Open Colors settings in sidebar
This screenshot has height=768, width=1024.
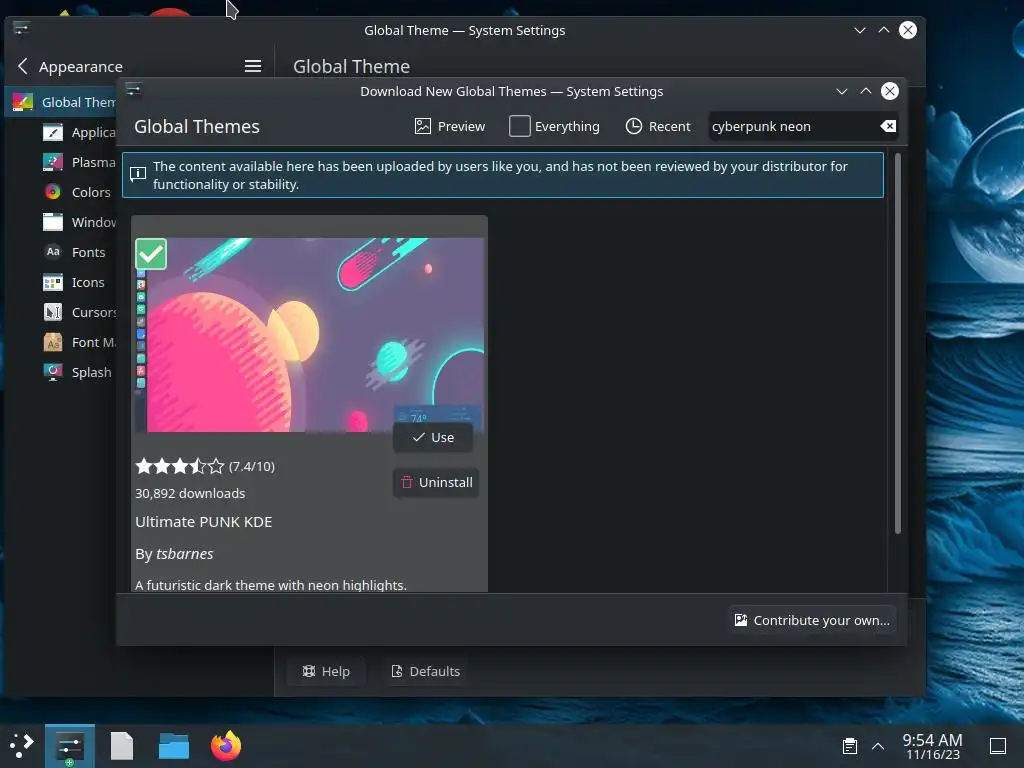click(x=77, y=192)
